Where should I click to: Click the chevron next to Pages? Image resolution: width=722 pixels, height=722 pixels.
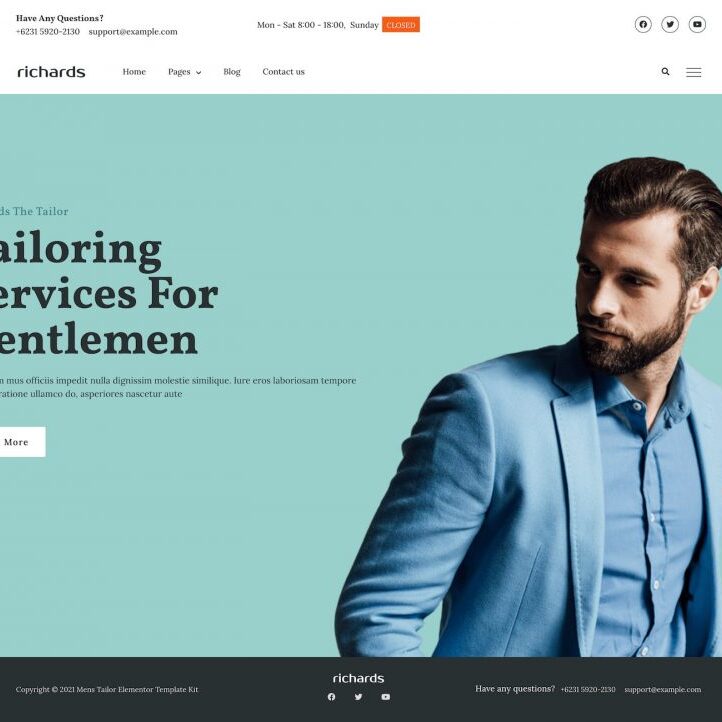click(x=198, y=73)
